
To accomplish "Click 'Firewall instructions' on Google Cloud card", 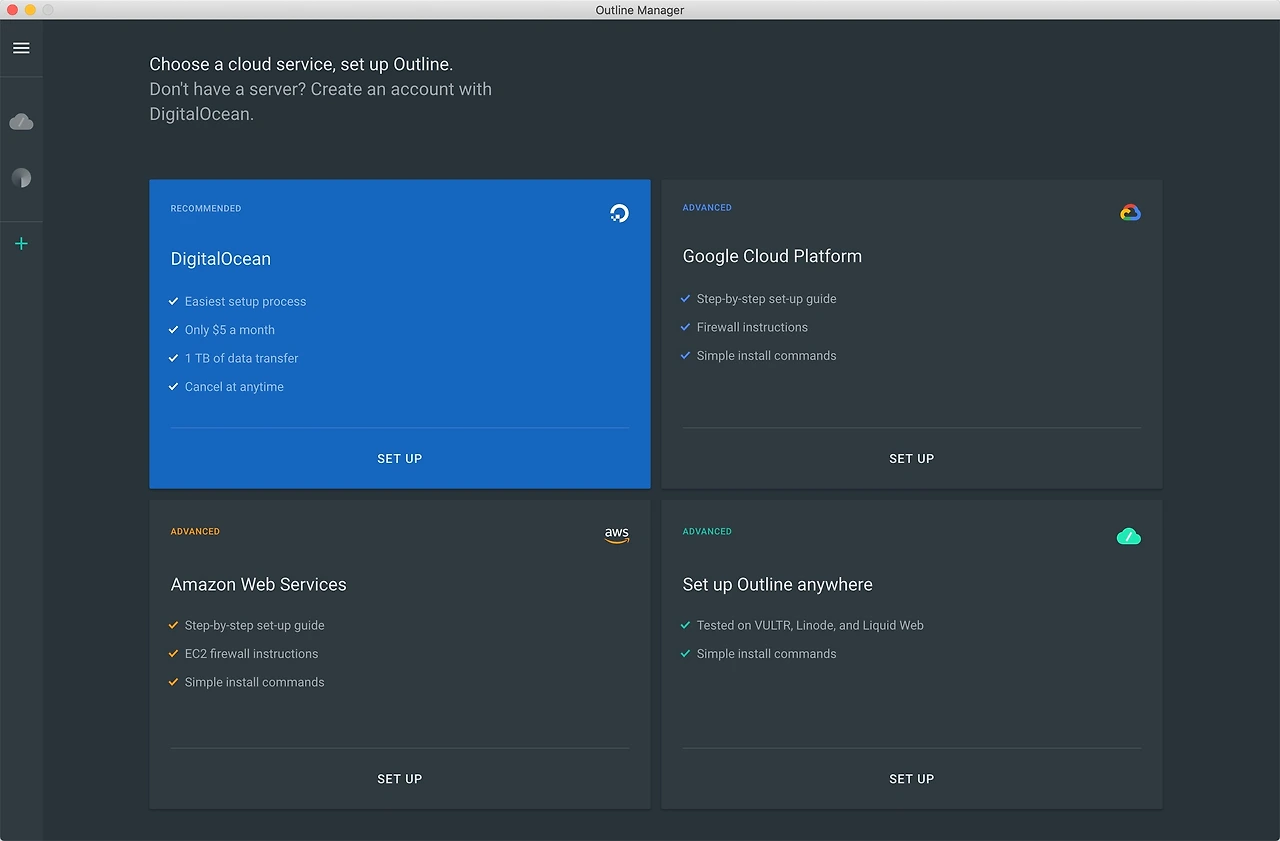I will tap(752, 327).
